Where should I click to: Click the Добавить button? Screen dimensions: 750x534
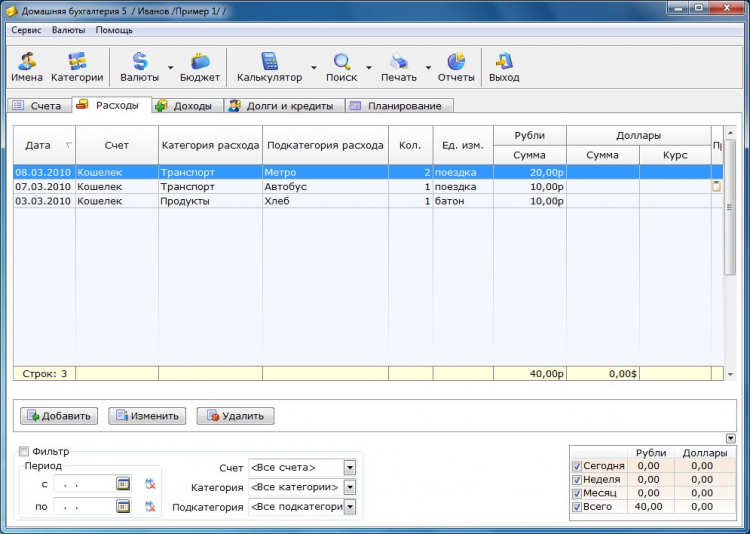pyautogui.click(x=59, y=416)
